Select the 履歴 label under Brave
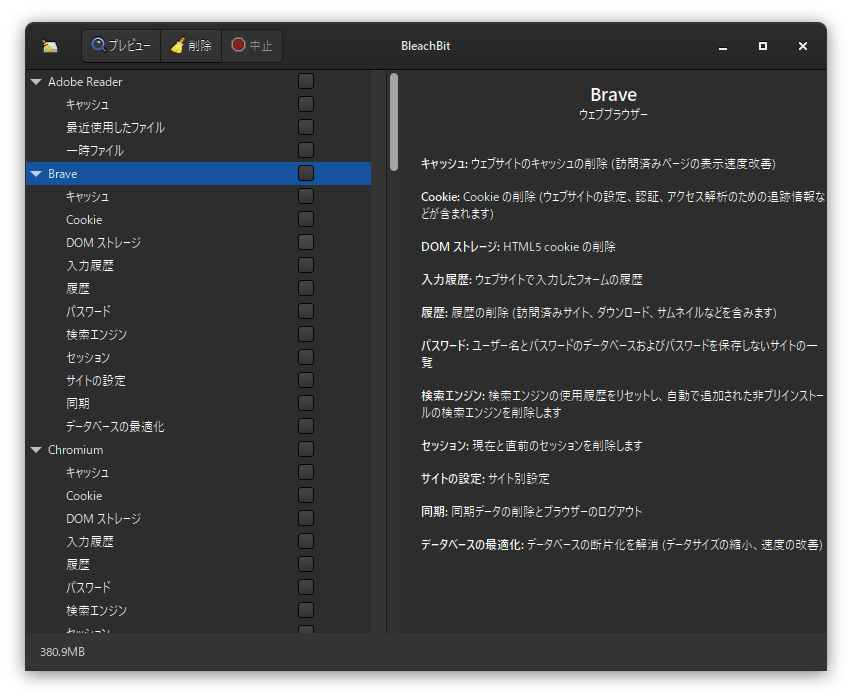The image size is (852, 699). (x=78, y=289)
